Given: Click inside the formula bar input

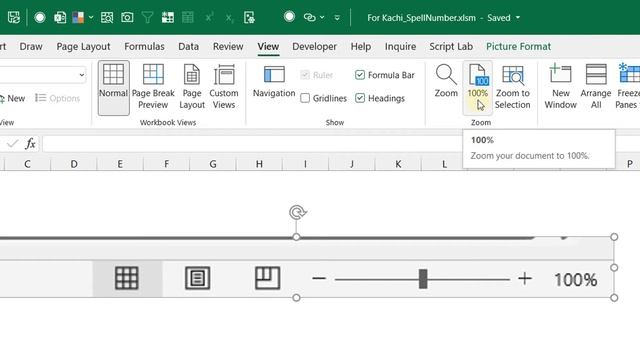Looking at the screenshot, I should tap(253, 144).
